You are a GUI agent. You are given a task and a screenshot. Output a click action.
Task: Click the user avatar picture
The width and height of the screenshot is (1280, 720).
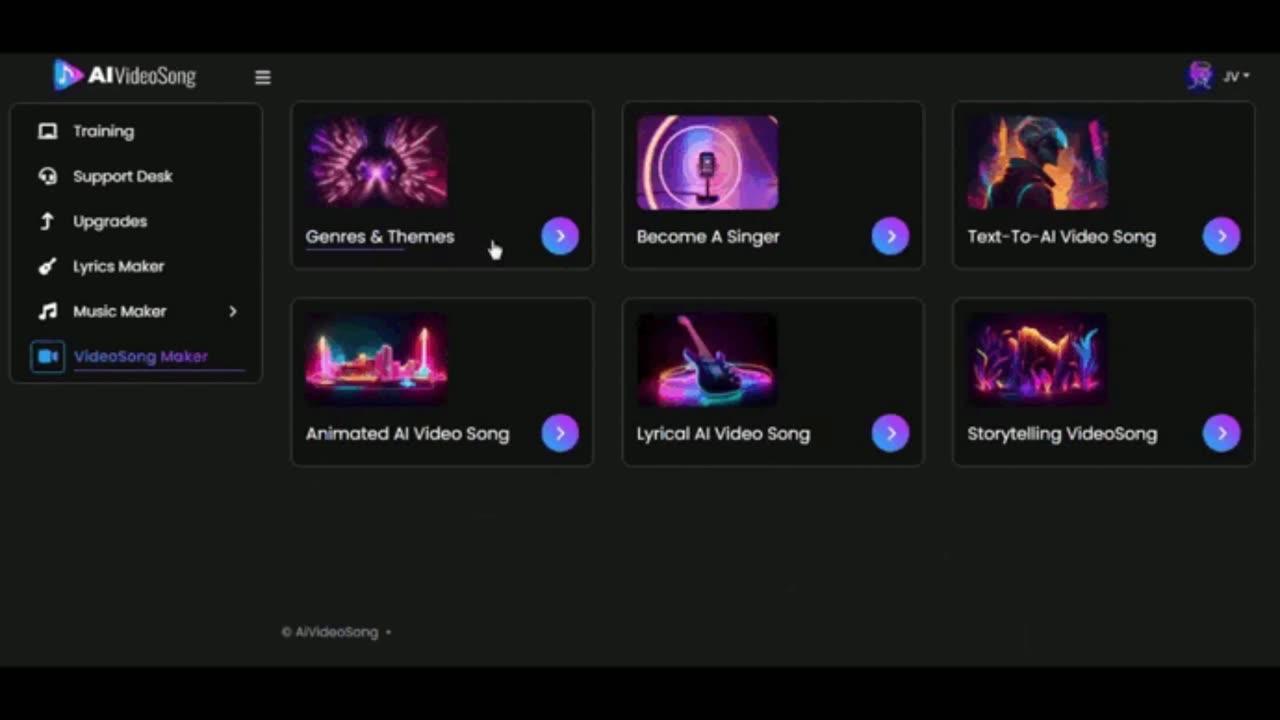pos(1200,75)
